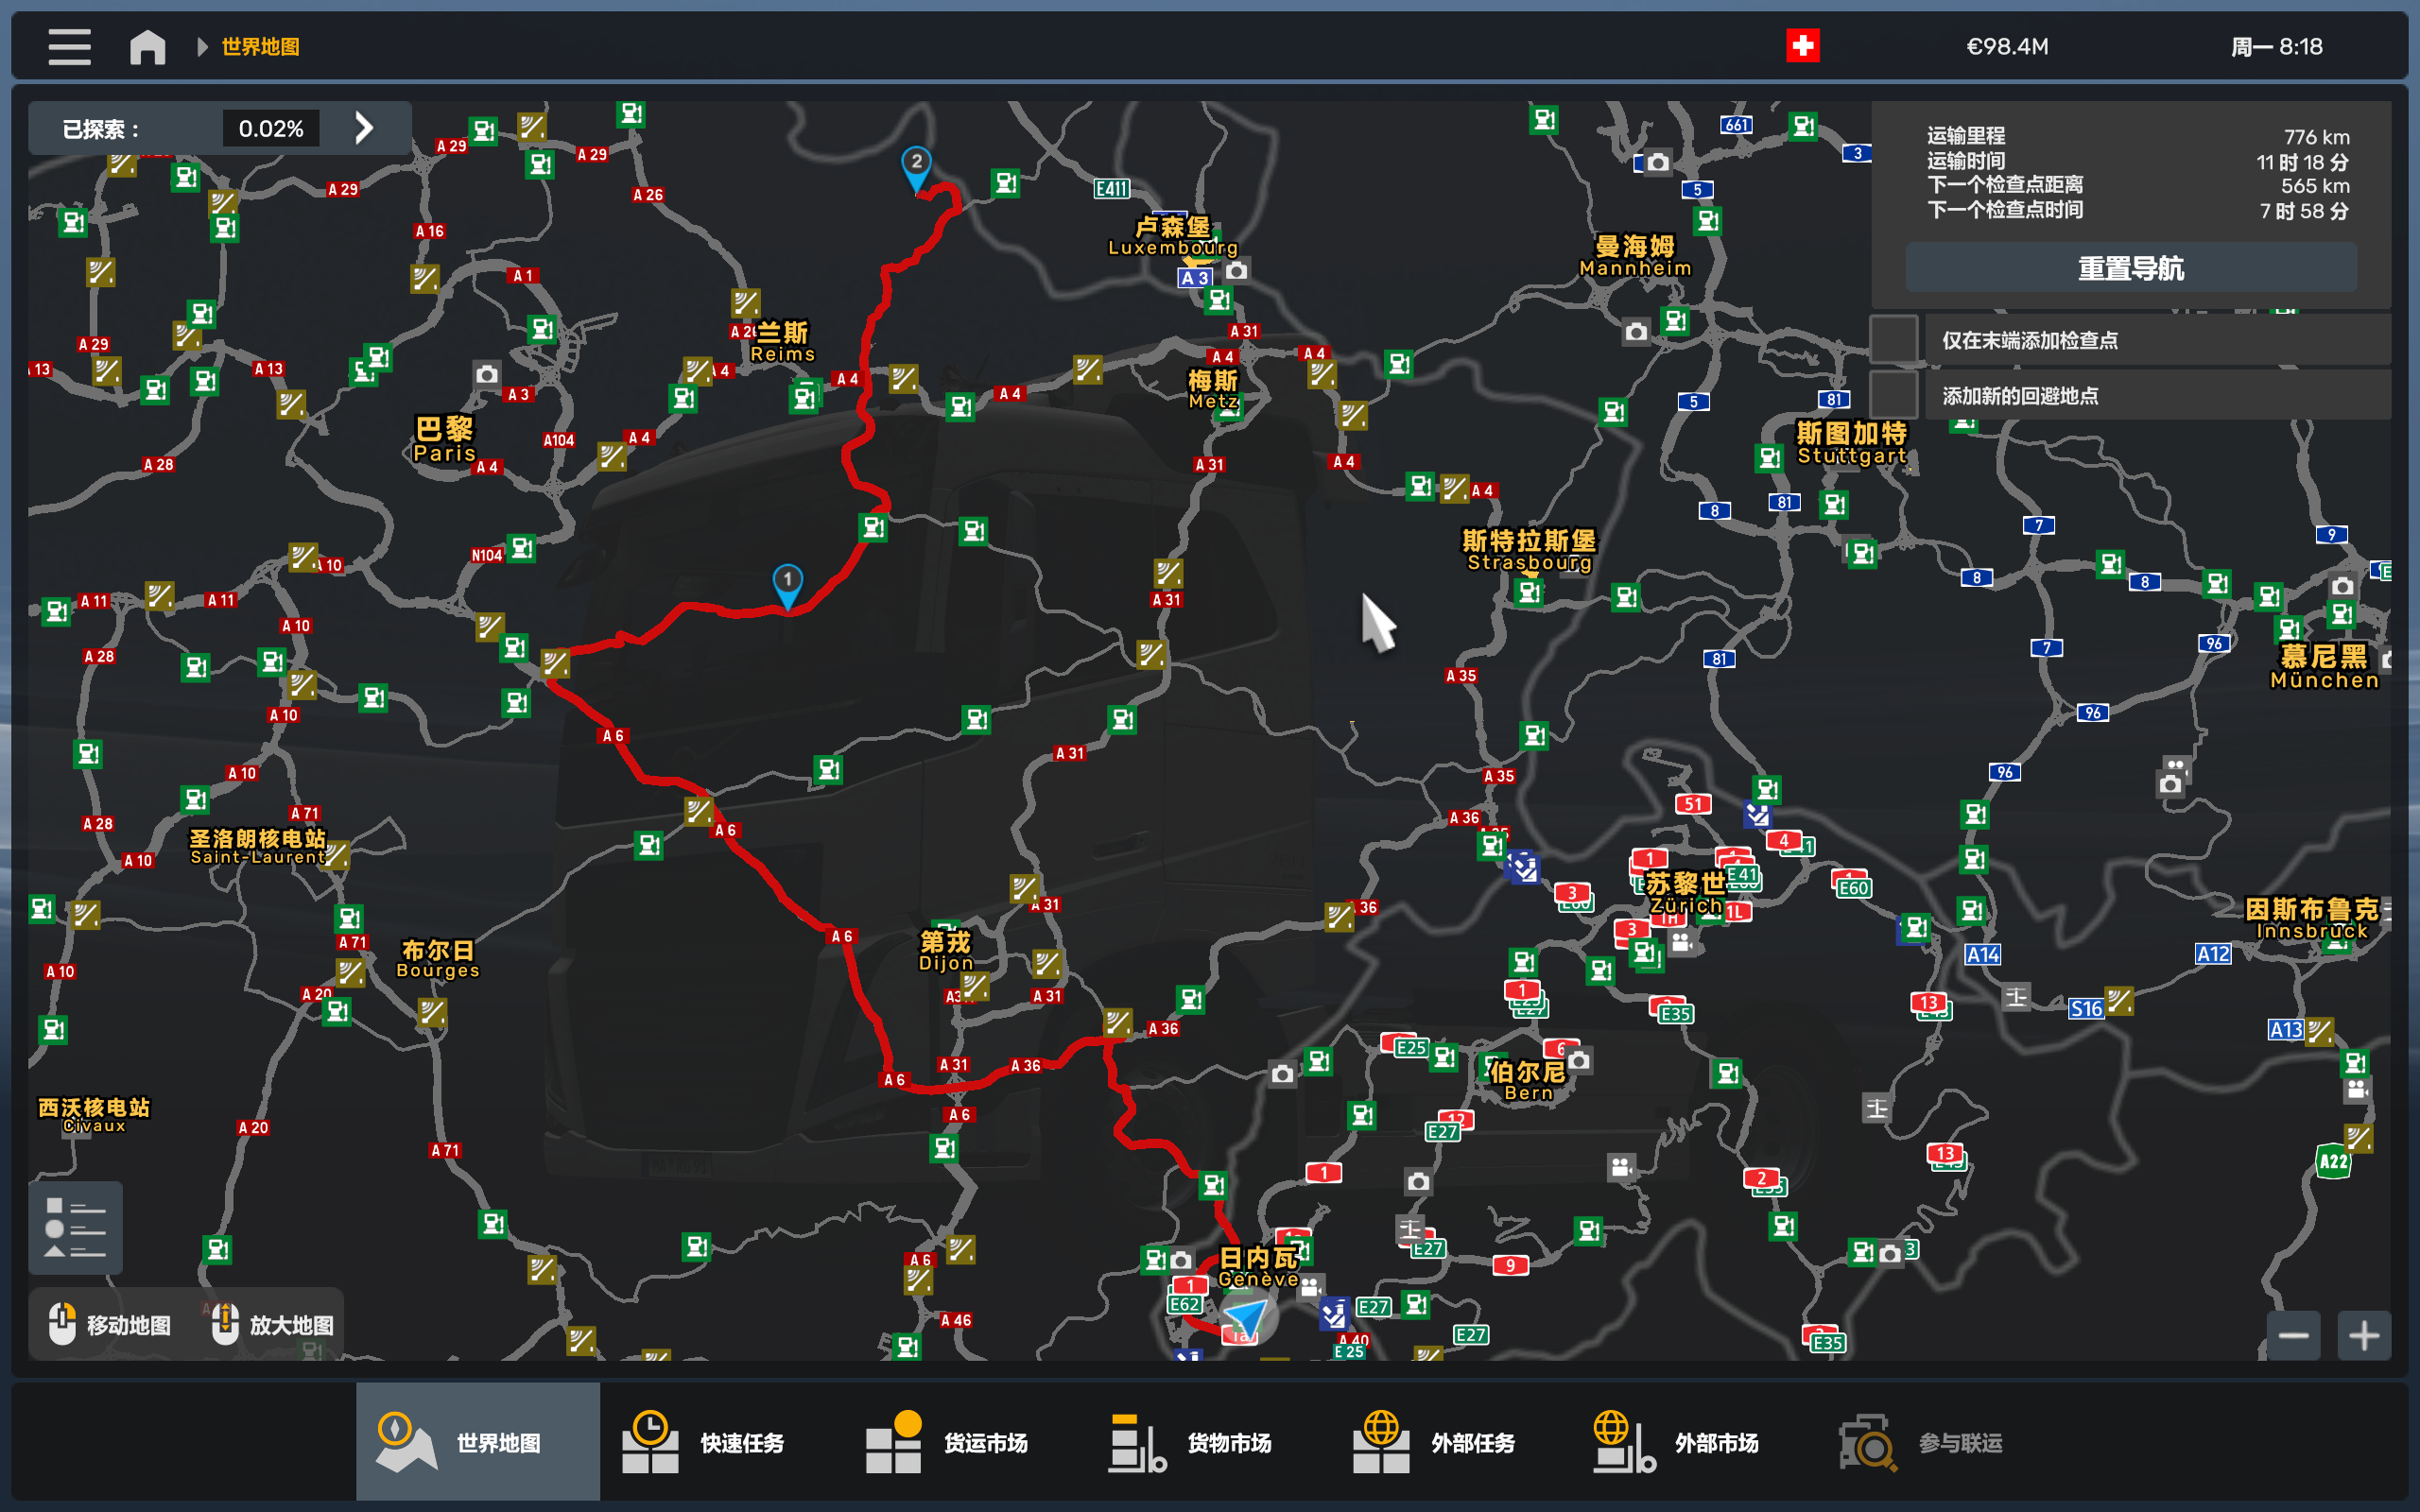2420x1512 pixels.
Task: Click the 0.02% explored value
Action: click(x=271, y=128)
